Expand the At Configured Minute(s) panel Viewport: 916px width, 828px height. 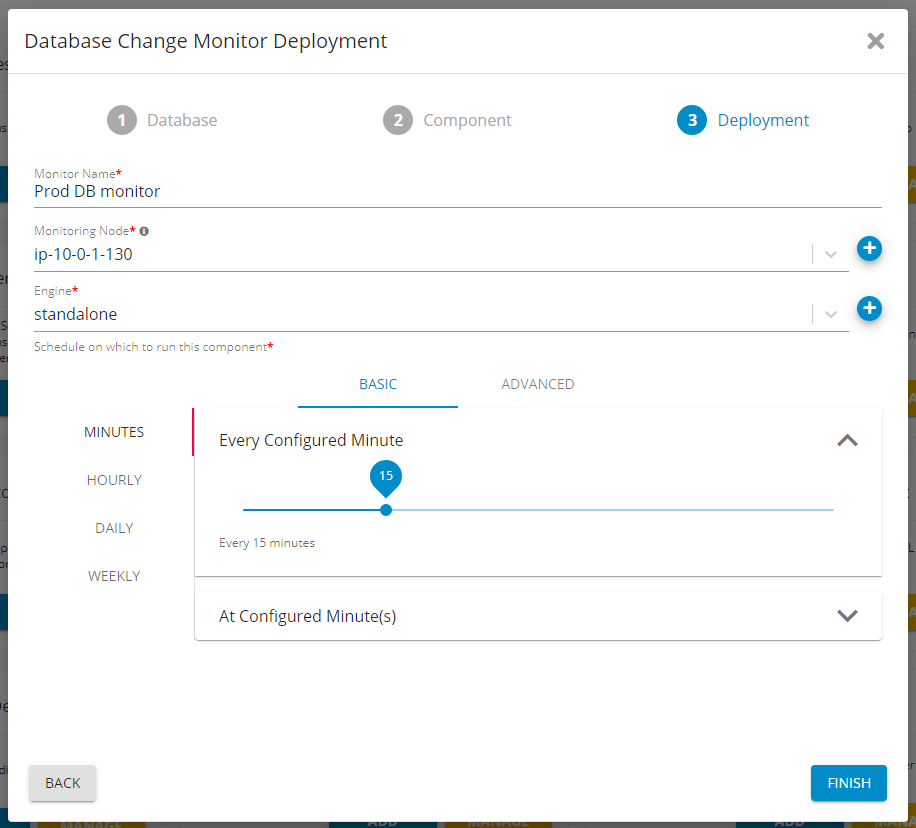[847, 616]
